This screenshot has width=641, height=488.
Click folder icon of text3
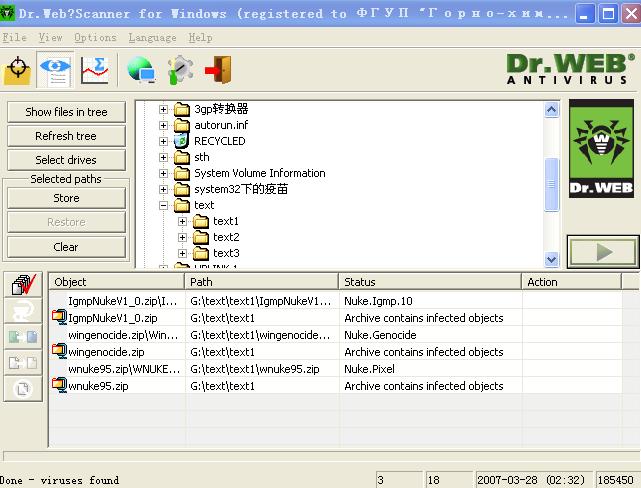coord(201,253)
